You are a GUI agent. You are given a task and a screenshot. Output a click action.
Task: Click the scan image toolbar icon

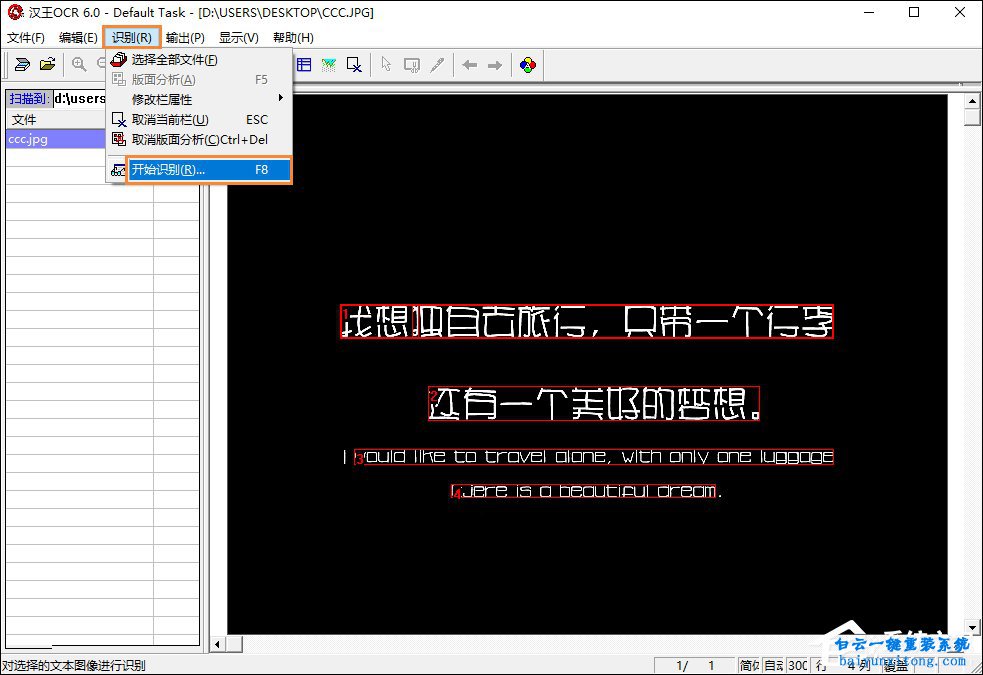[22, 65]
